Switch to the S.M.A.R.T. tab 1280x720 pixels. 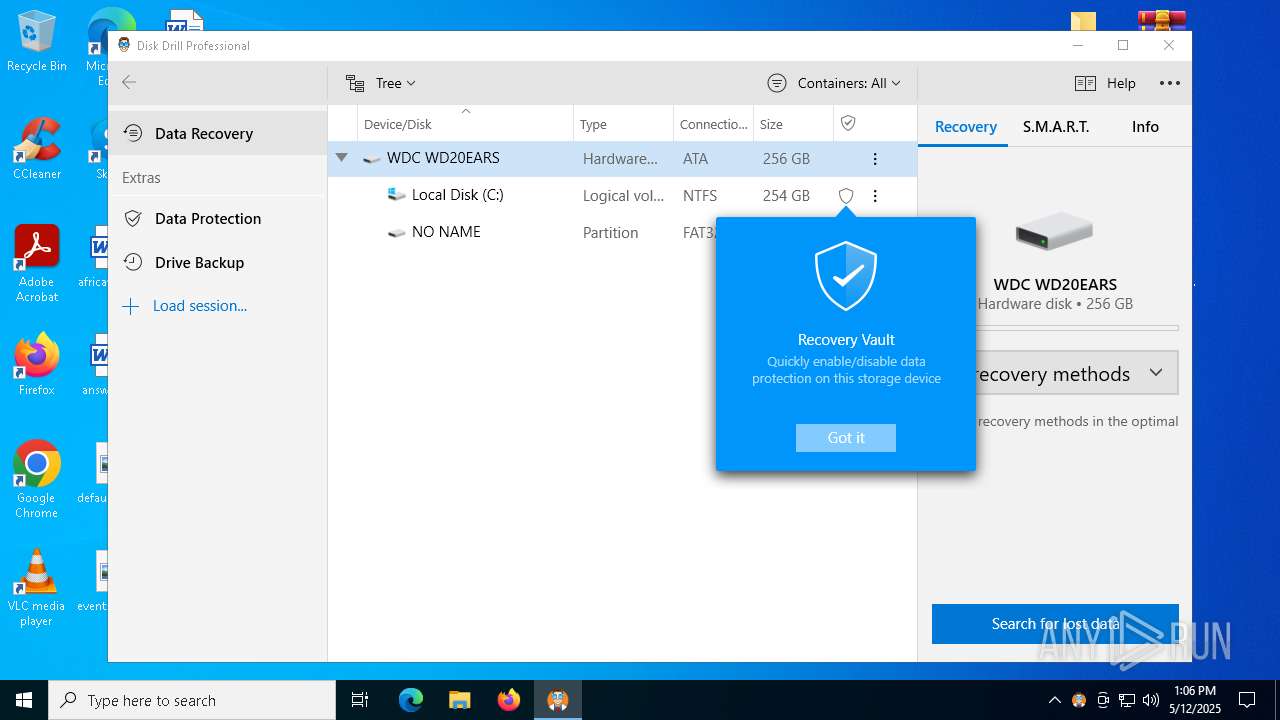(1056, 127)
